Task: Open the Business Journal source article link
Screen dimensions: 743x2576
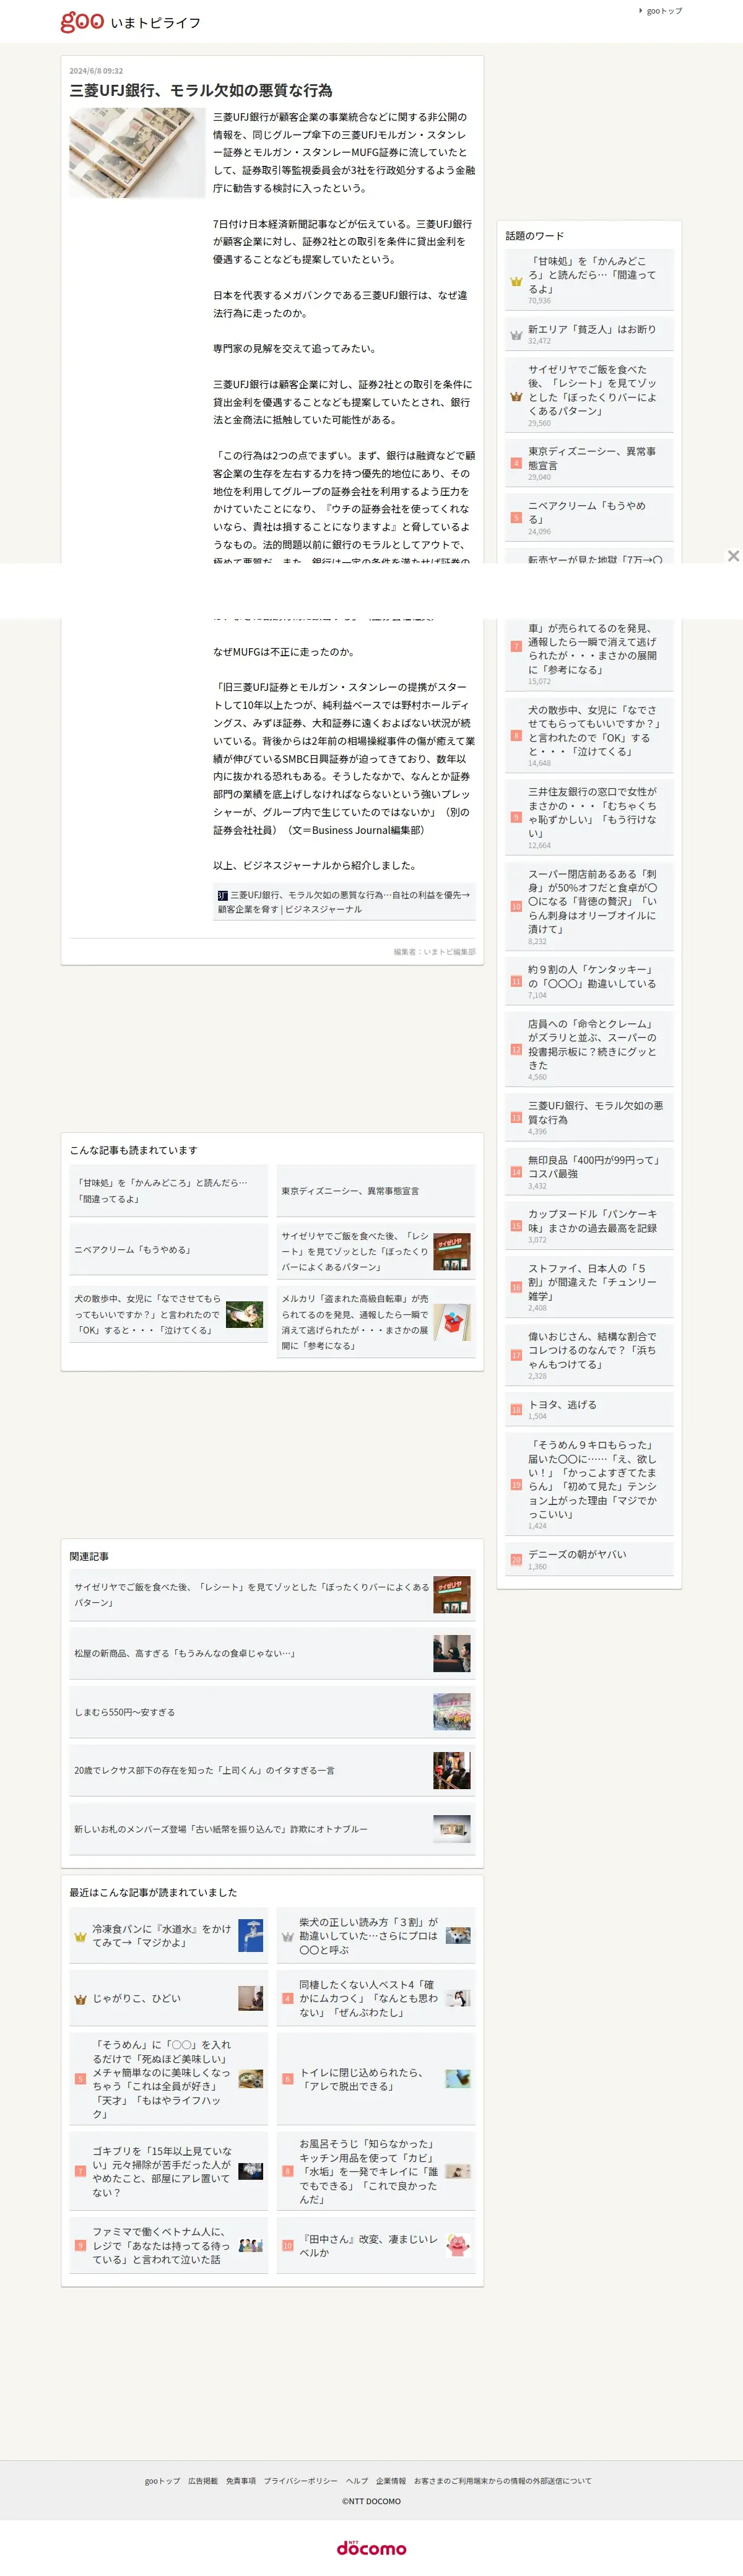Action: tap(344, 902)
